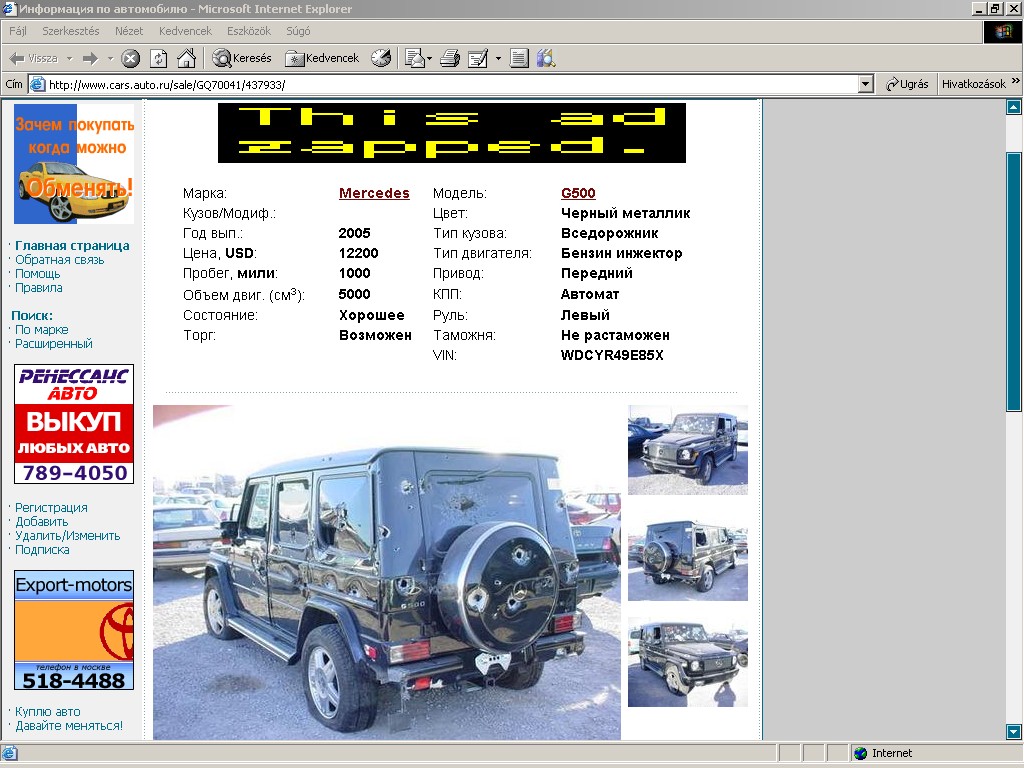
Task: Open the Подписка link
Action: pos(42,550)
